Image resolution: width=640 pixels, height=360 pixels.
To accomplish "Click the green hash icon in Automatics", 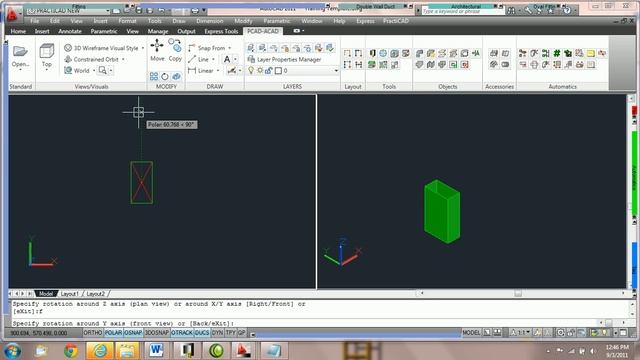I will (557, 53).
